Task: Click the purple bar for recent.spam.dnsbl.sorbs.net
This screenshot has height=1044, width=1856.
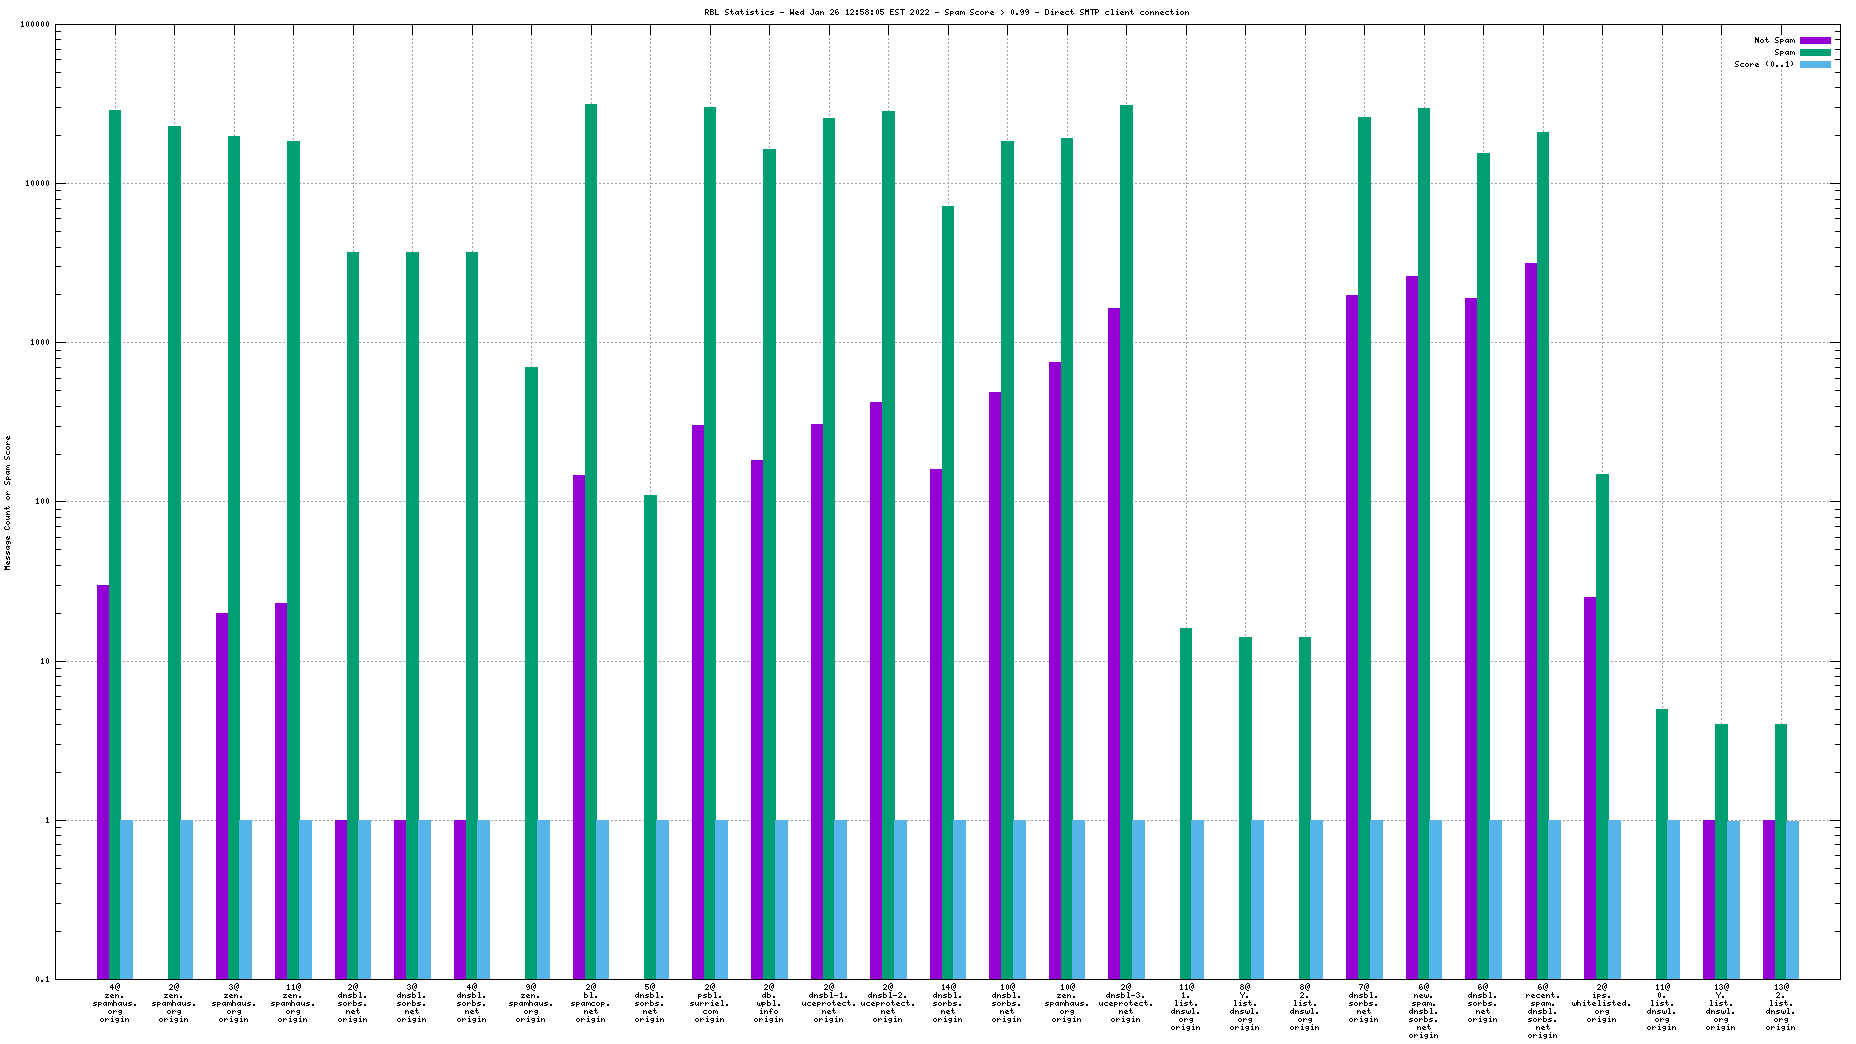Action: click(1531, 620)
